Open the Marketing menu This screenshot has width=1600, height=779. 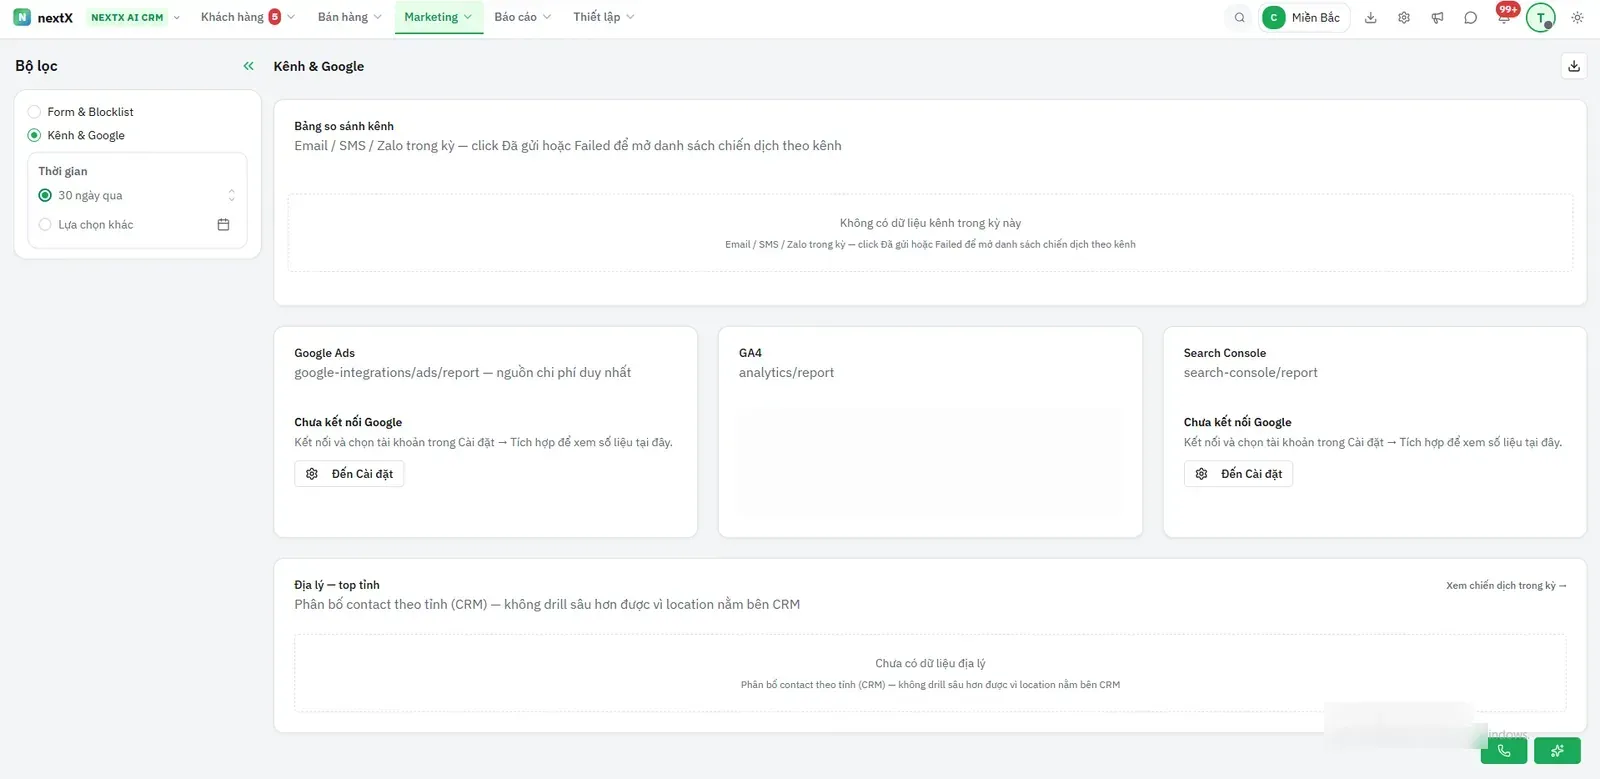tap(438, 17)
